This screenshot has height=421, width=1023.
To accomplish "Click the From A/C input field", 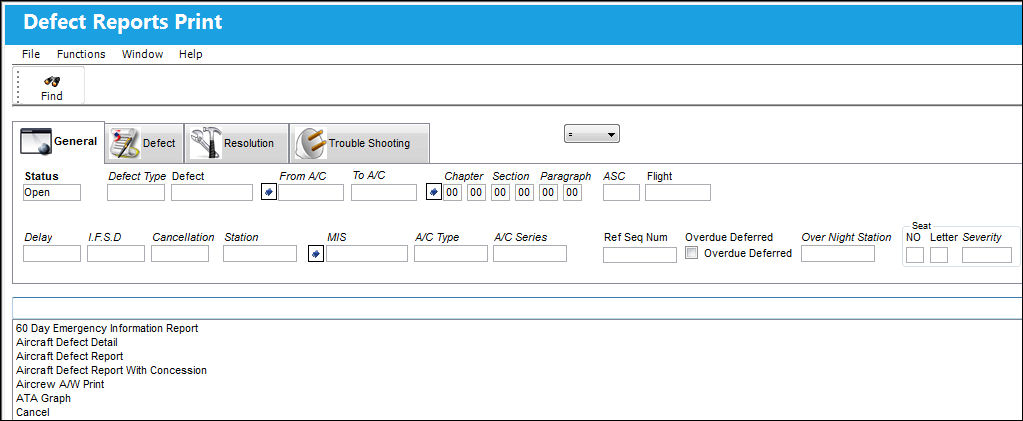I will click(311, 193).
